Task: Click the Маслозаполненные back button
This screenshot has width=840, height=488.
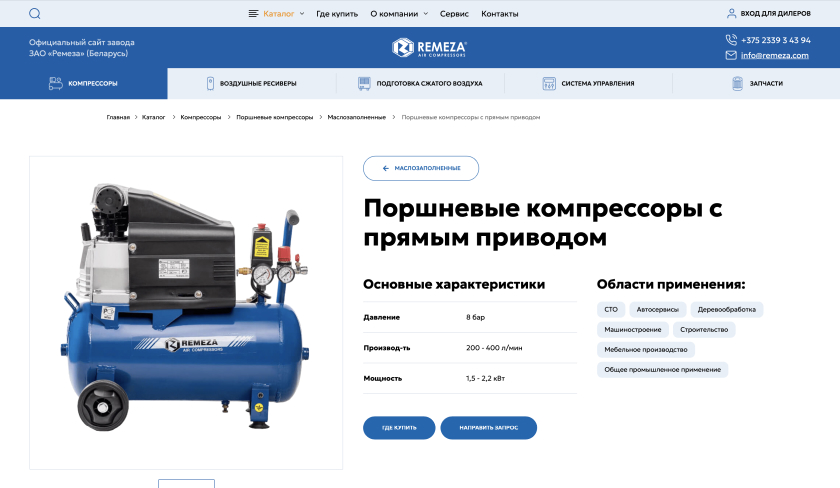Action: 421,168
